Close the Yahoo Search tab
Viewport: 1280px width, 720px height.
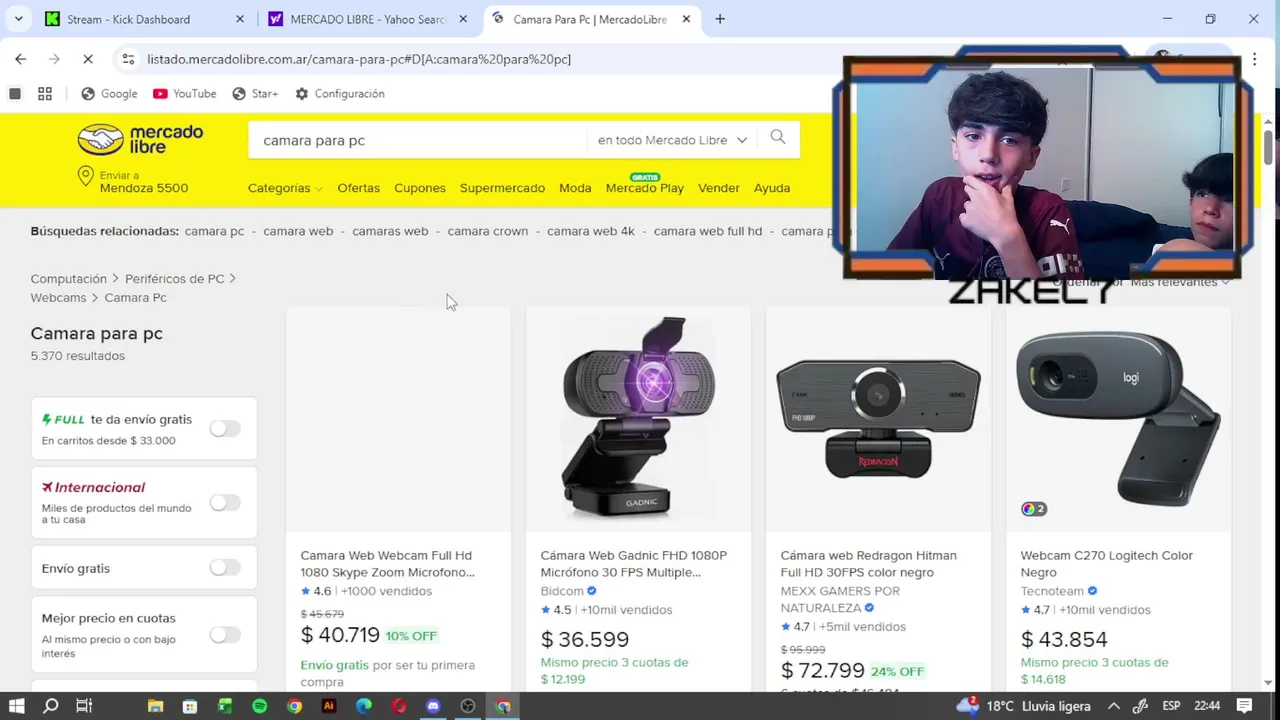(x=463, y=19)
